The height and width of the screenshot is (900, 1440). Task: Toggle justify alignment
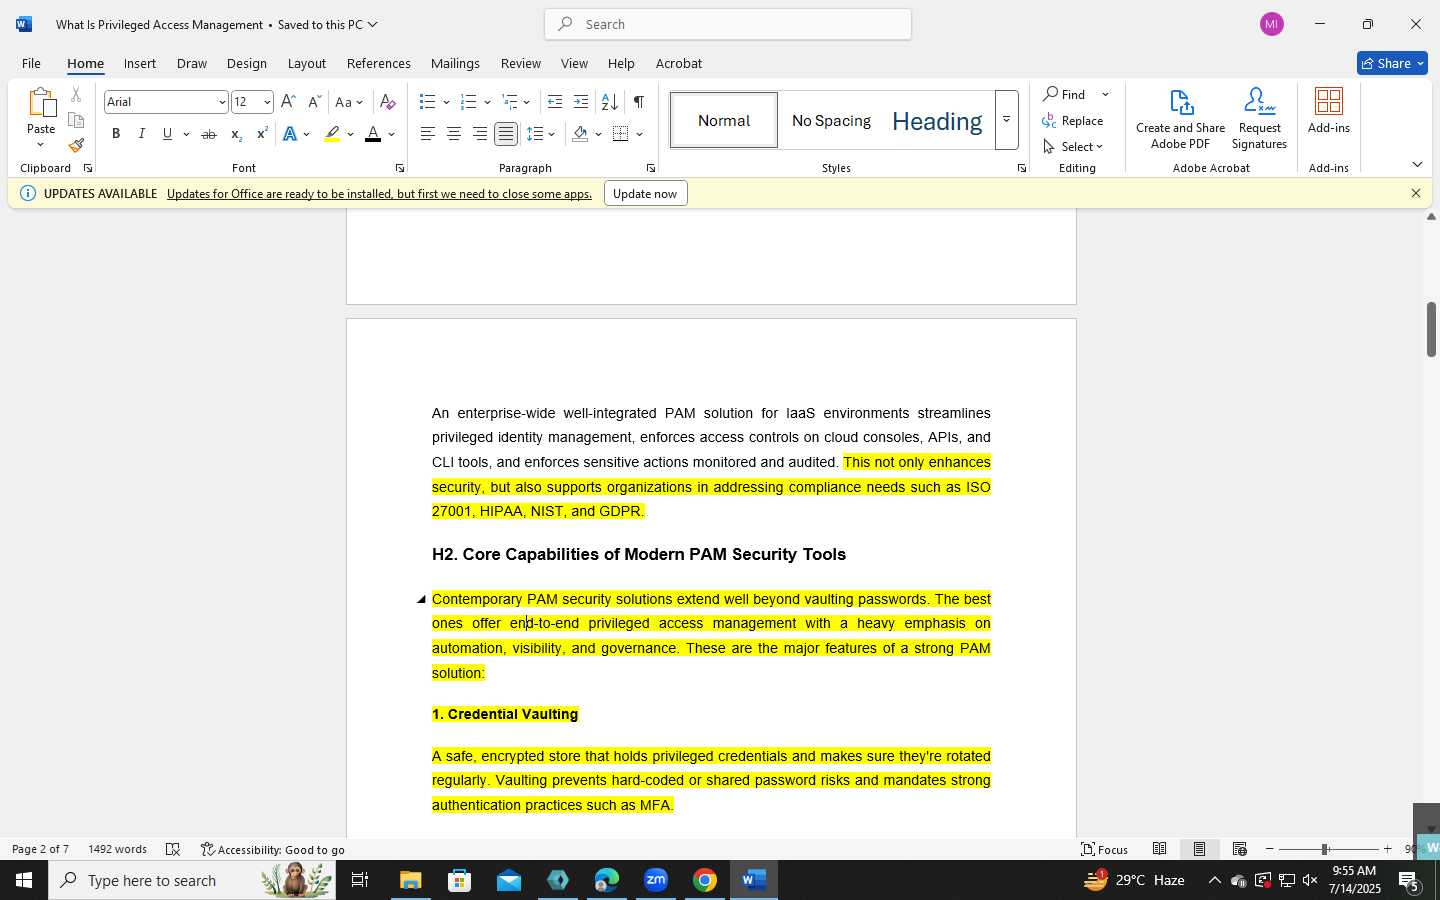coord(506,134)
